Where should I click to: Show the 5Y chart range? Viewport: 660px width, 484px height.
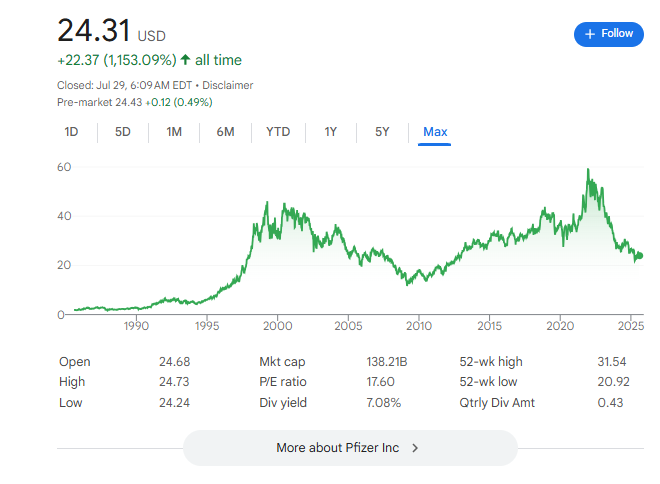(x=382, y=132)
